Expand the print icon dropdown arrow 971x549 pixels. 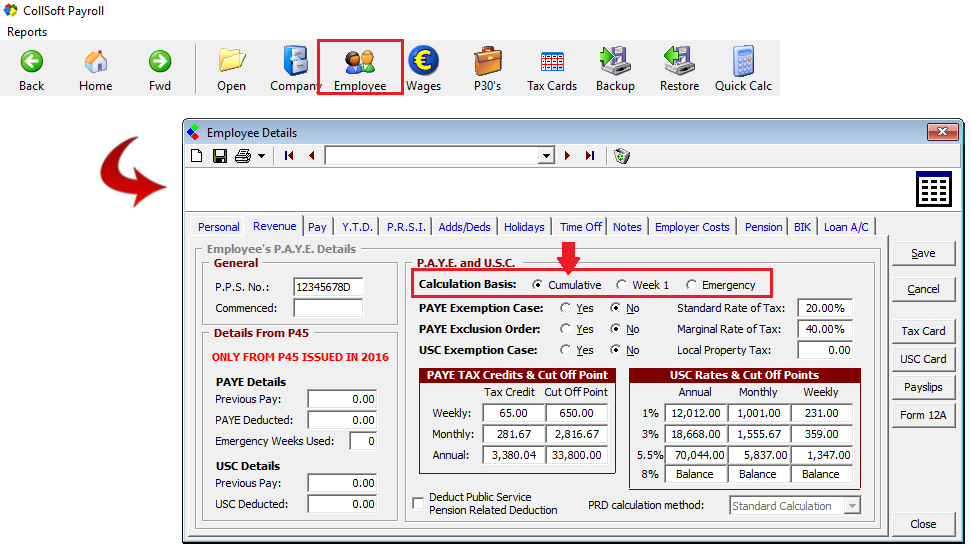pos(261,156)
